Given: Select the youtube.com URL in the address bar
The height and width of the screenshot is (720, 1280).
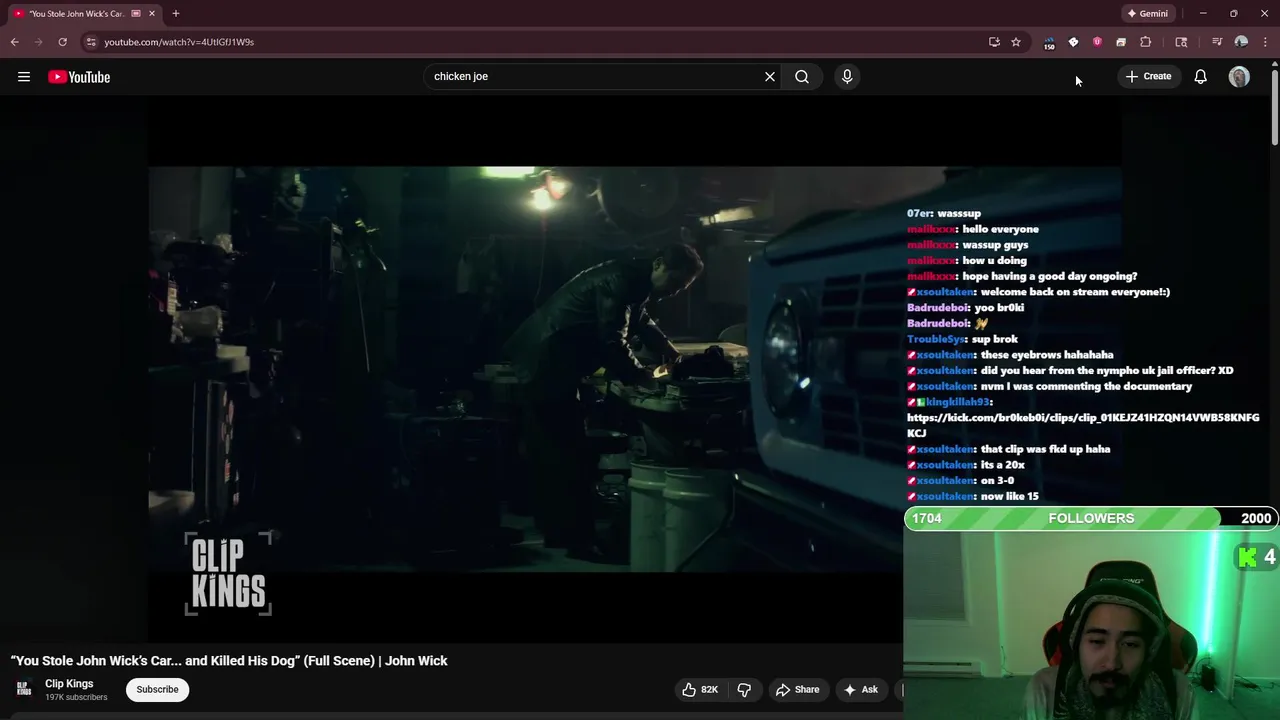Looking at the screenshot, I should (x=179, y=42).
